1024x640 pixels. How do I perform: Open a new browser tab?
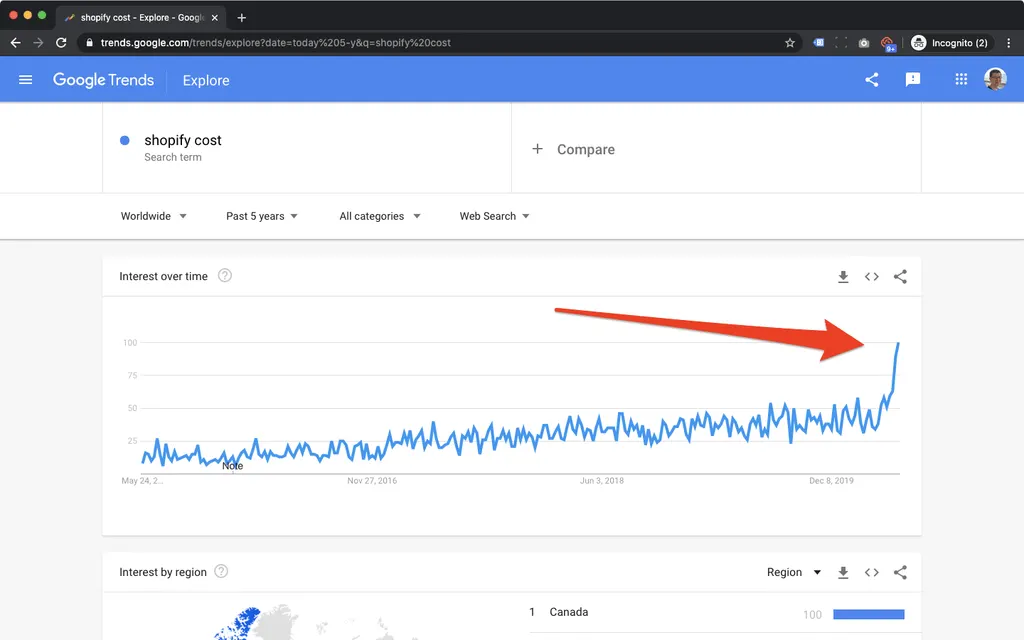point(242,18)
